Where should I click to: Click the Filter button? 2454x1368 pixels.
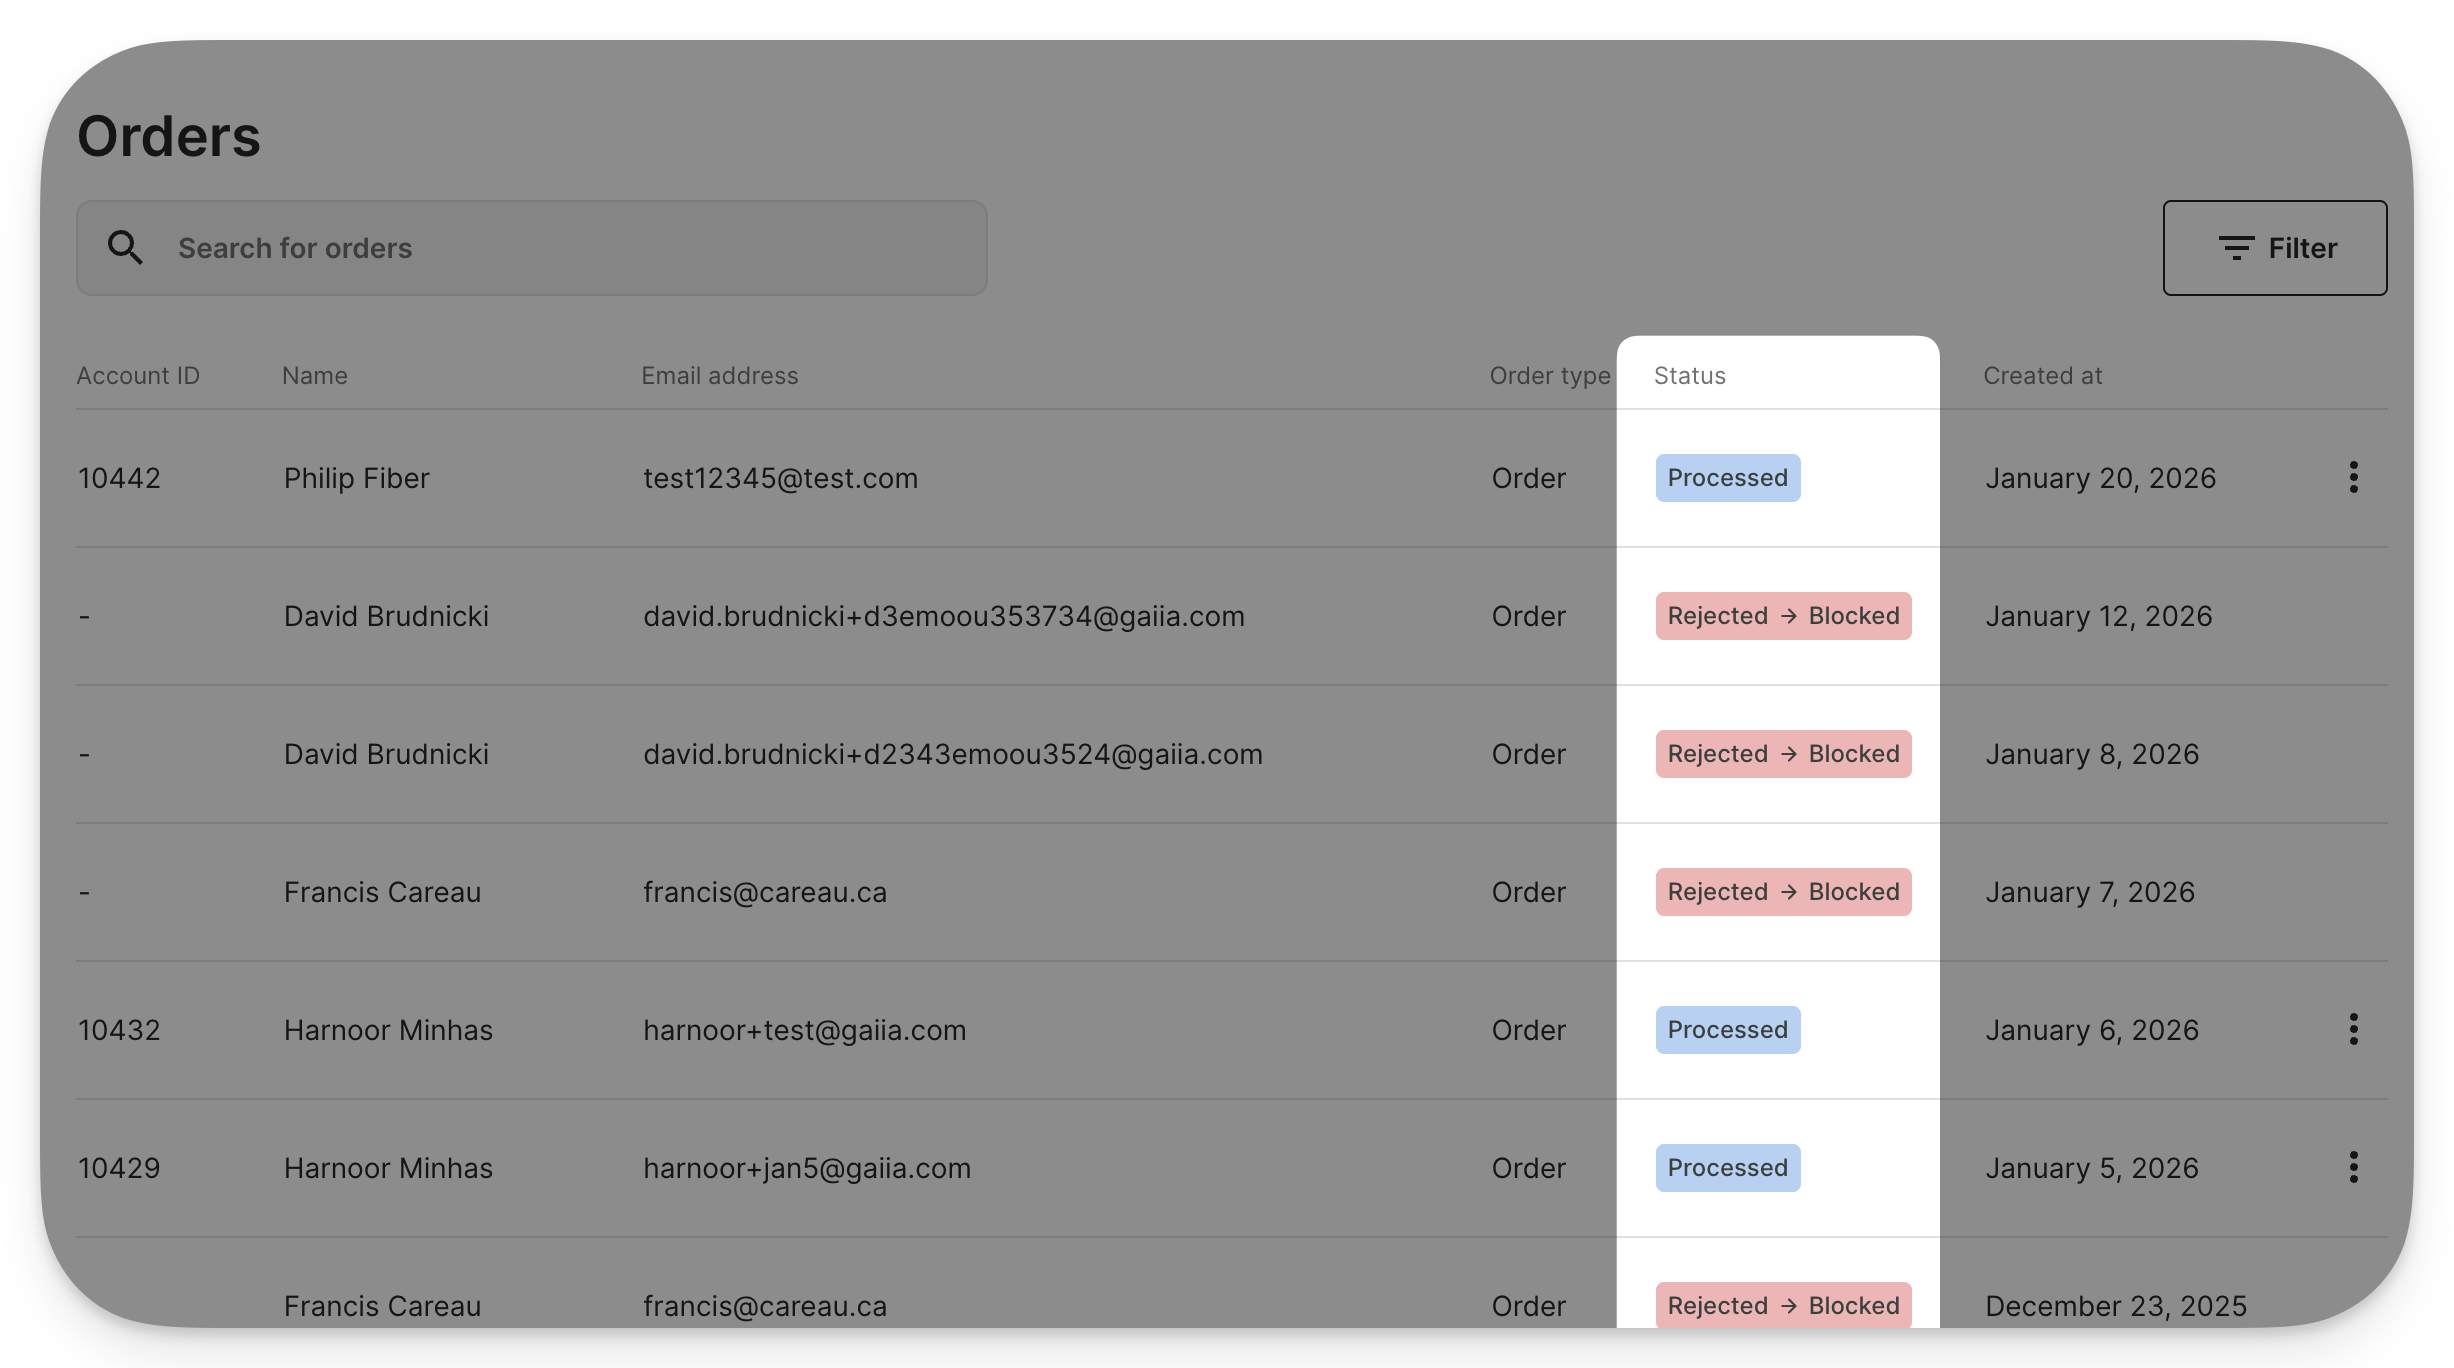coord(2274,248)
